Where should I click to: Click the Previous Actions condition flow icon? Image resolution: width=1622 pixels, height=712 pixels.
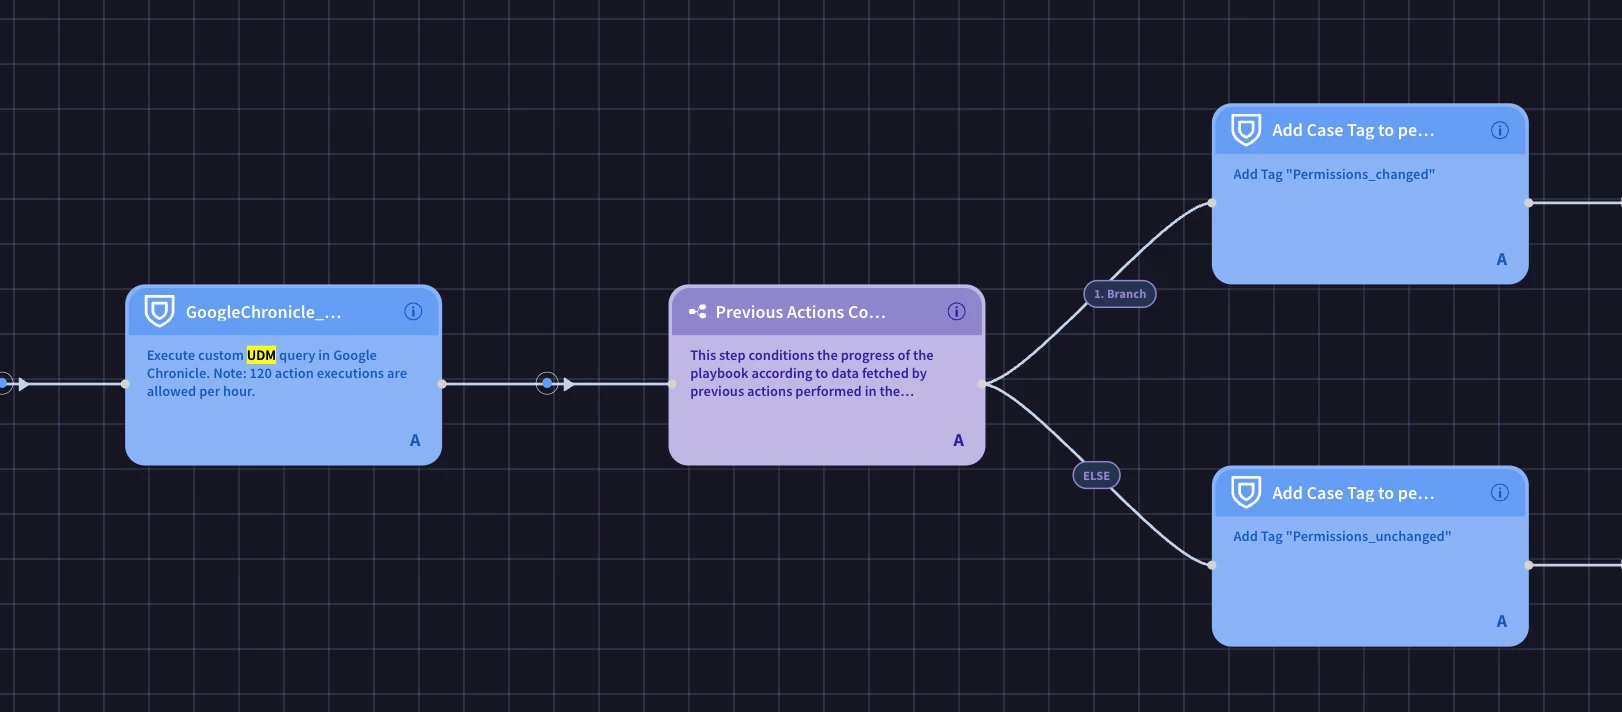pos(697,312)
